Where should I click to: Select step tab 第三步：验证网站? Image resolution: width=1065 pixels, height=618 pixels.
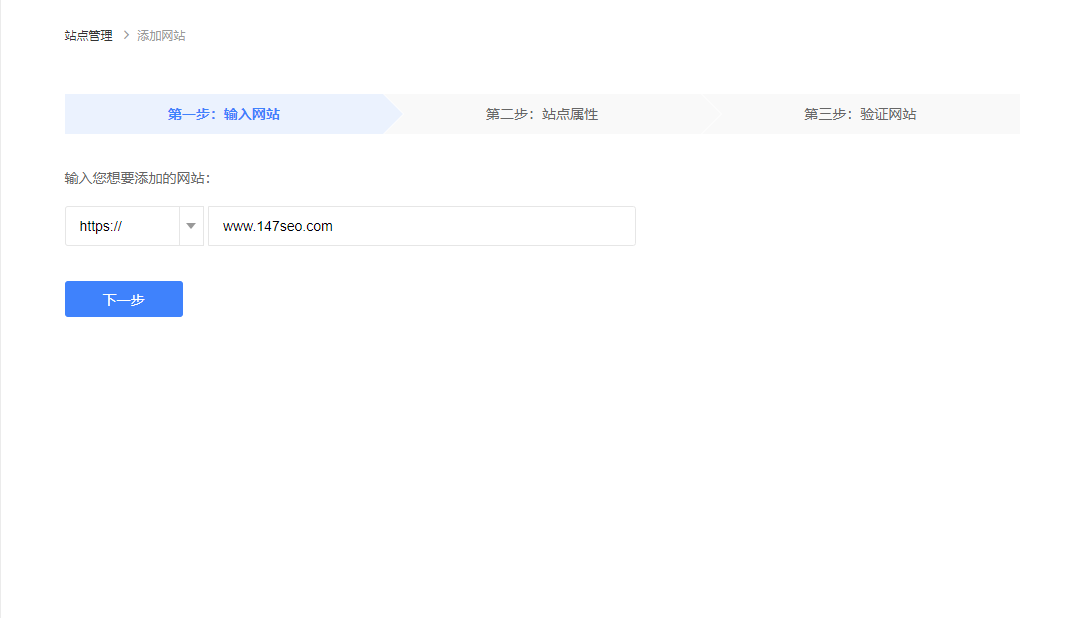860,114
